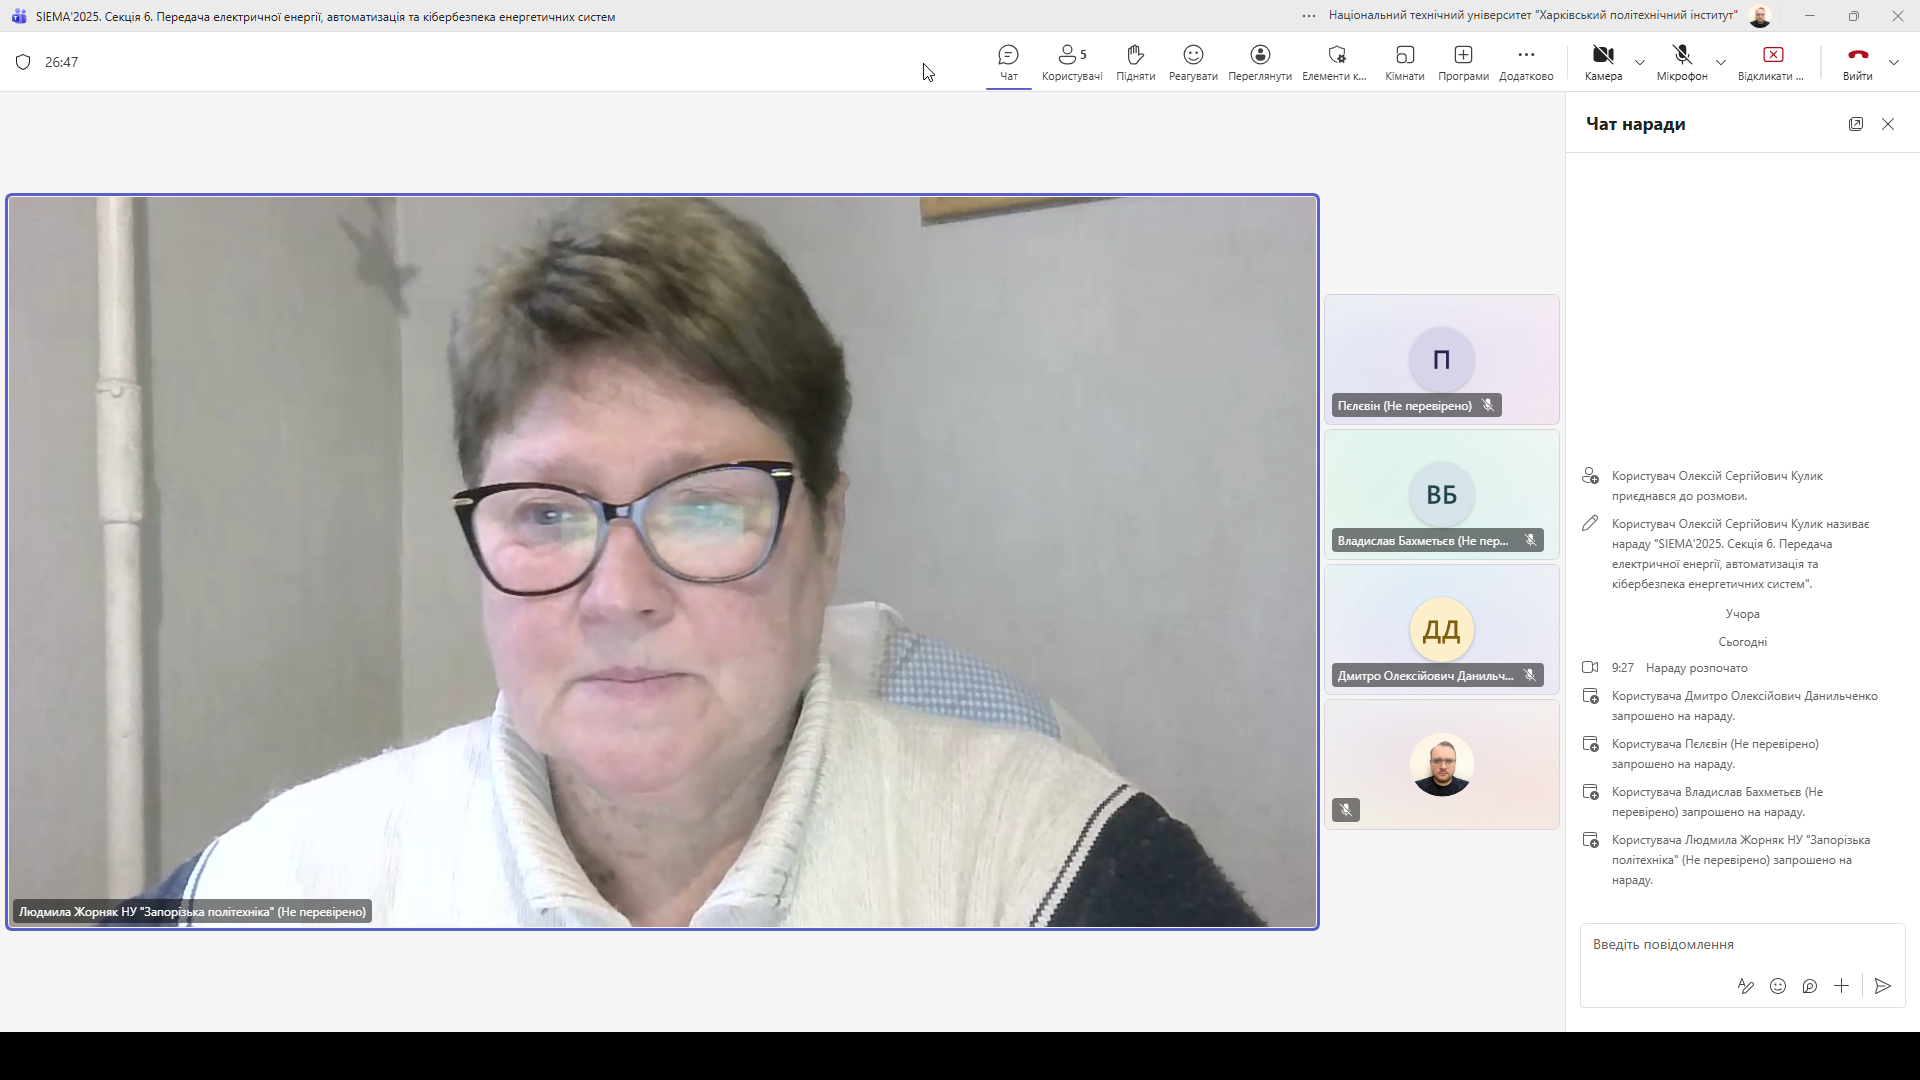Open the Кімнати breakout rooms icon

point(1404,62)
